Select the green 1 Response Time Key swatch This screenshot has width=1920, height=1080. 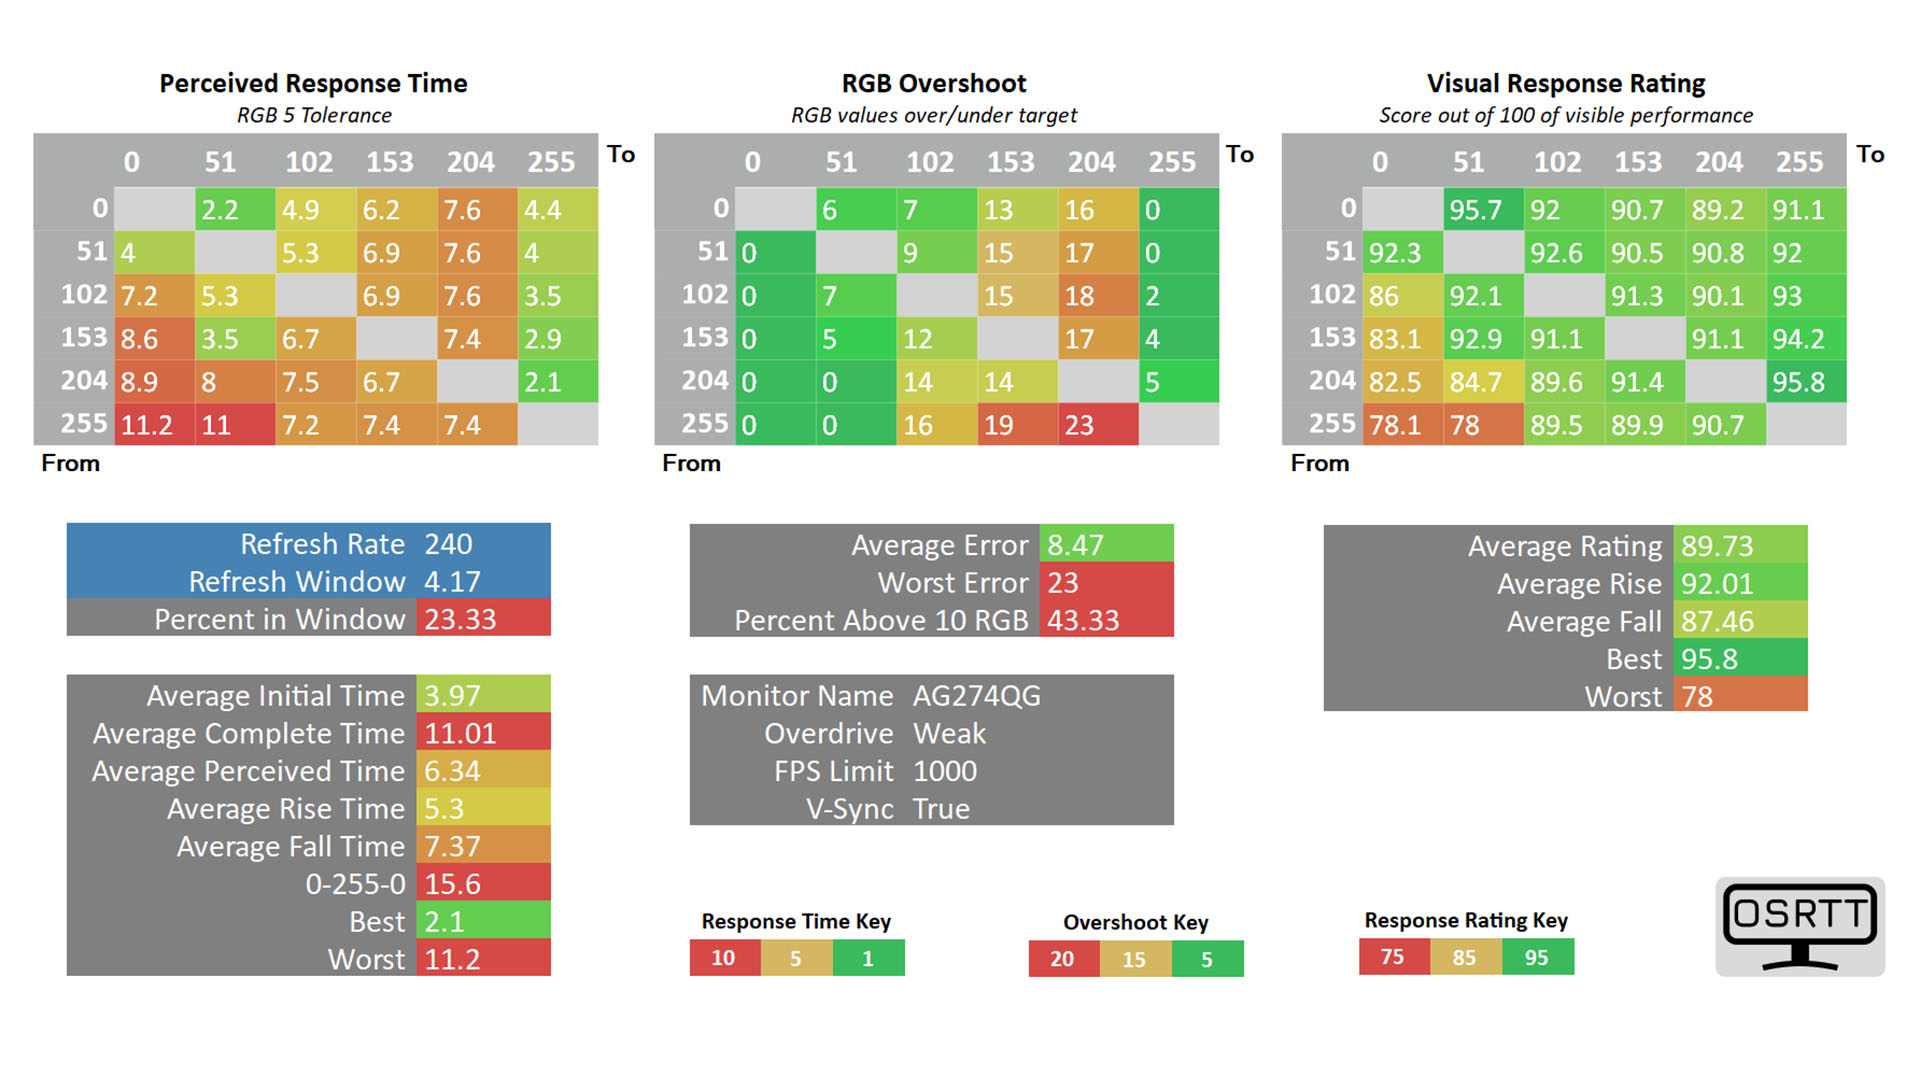click(x=868, y=958)
